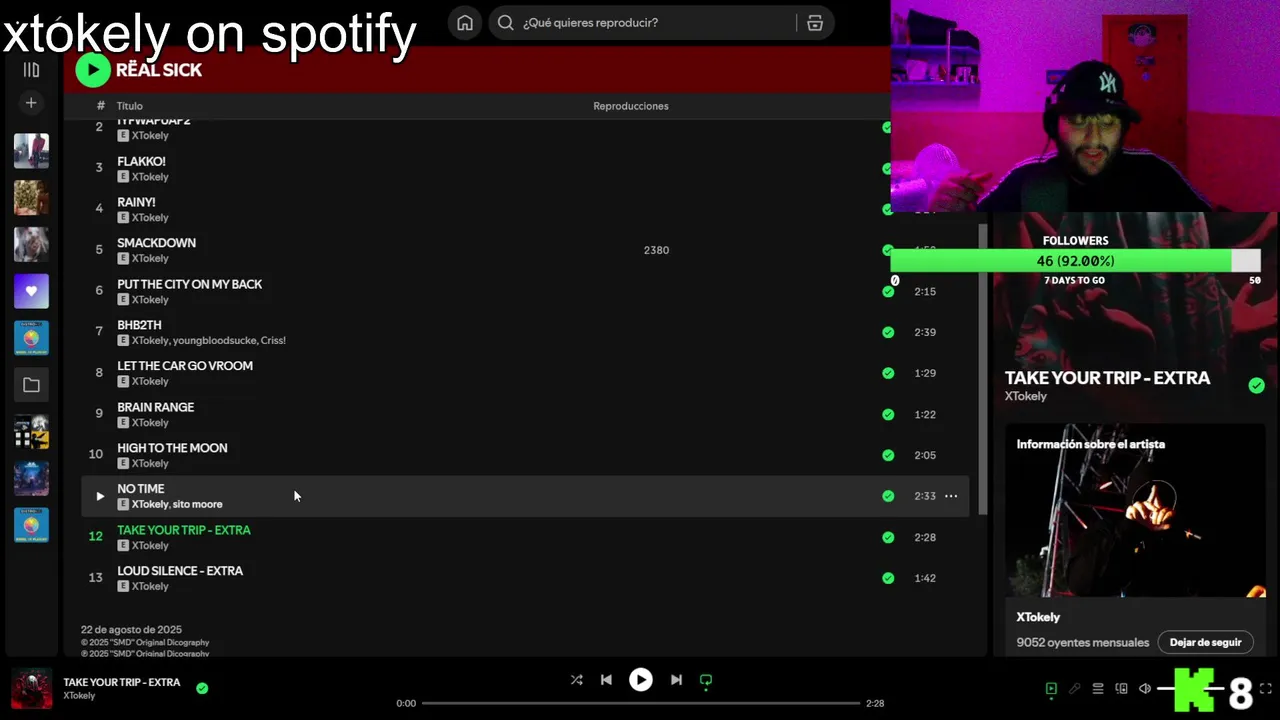
Task: Enter full screen via the corner icon
Action: (x=1266, y=689)
